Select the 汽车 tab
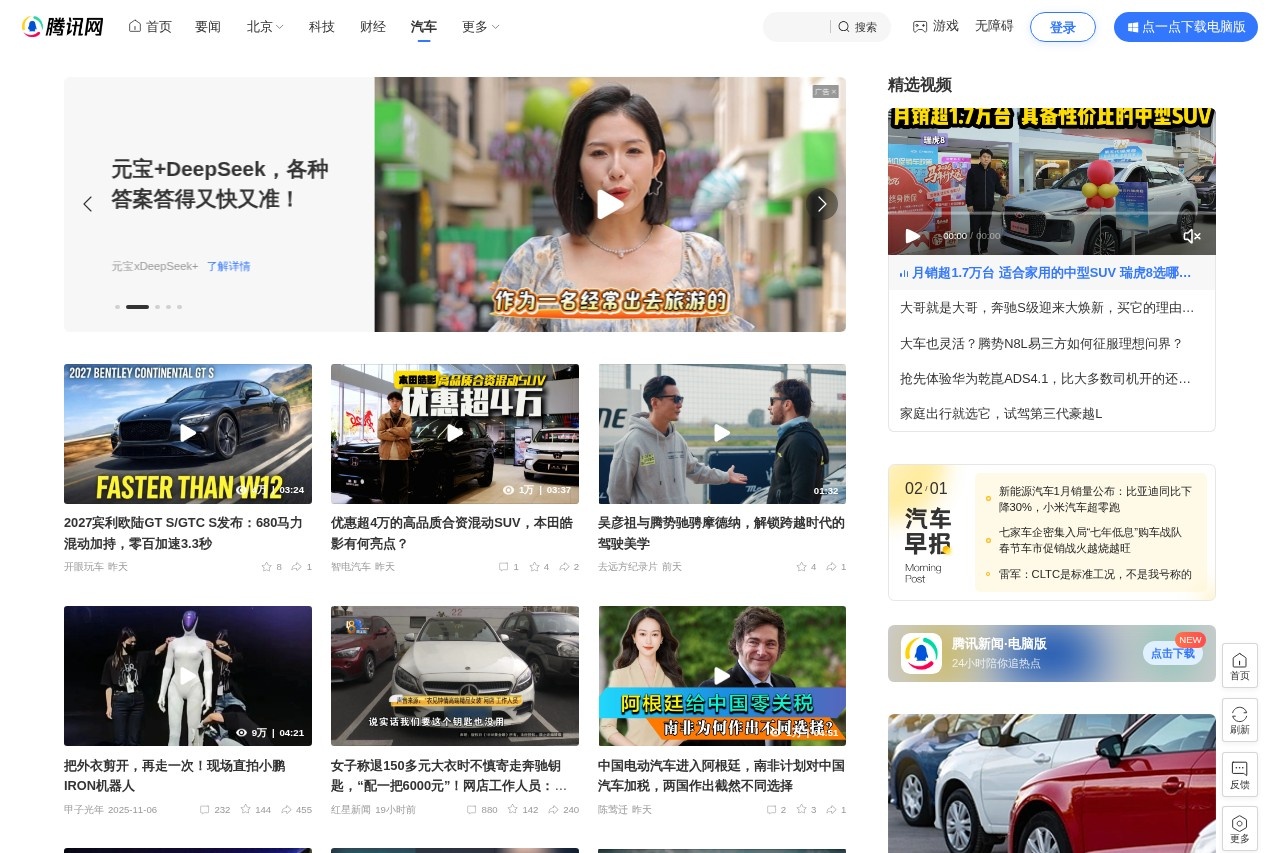The height and width of the screenshot is (853, 1280). point(424,27)
